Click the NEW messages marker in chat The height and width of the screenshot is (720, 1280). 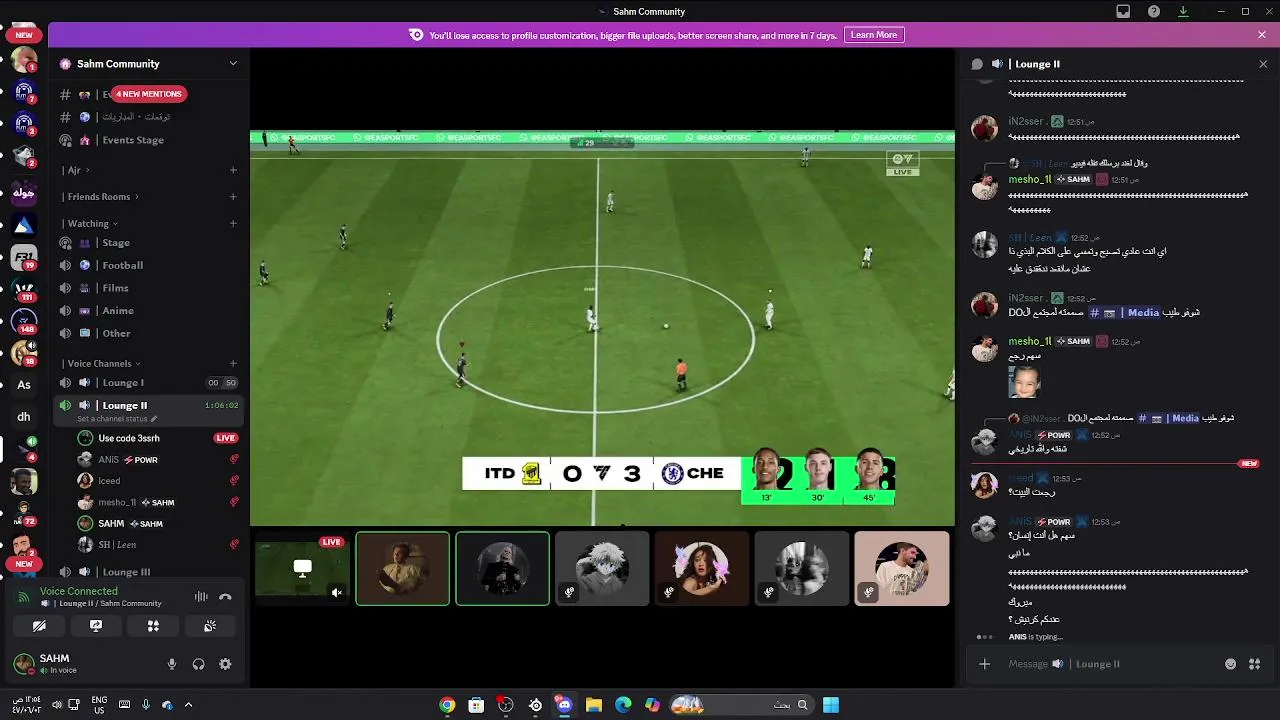point(1249,464)
